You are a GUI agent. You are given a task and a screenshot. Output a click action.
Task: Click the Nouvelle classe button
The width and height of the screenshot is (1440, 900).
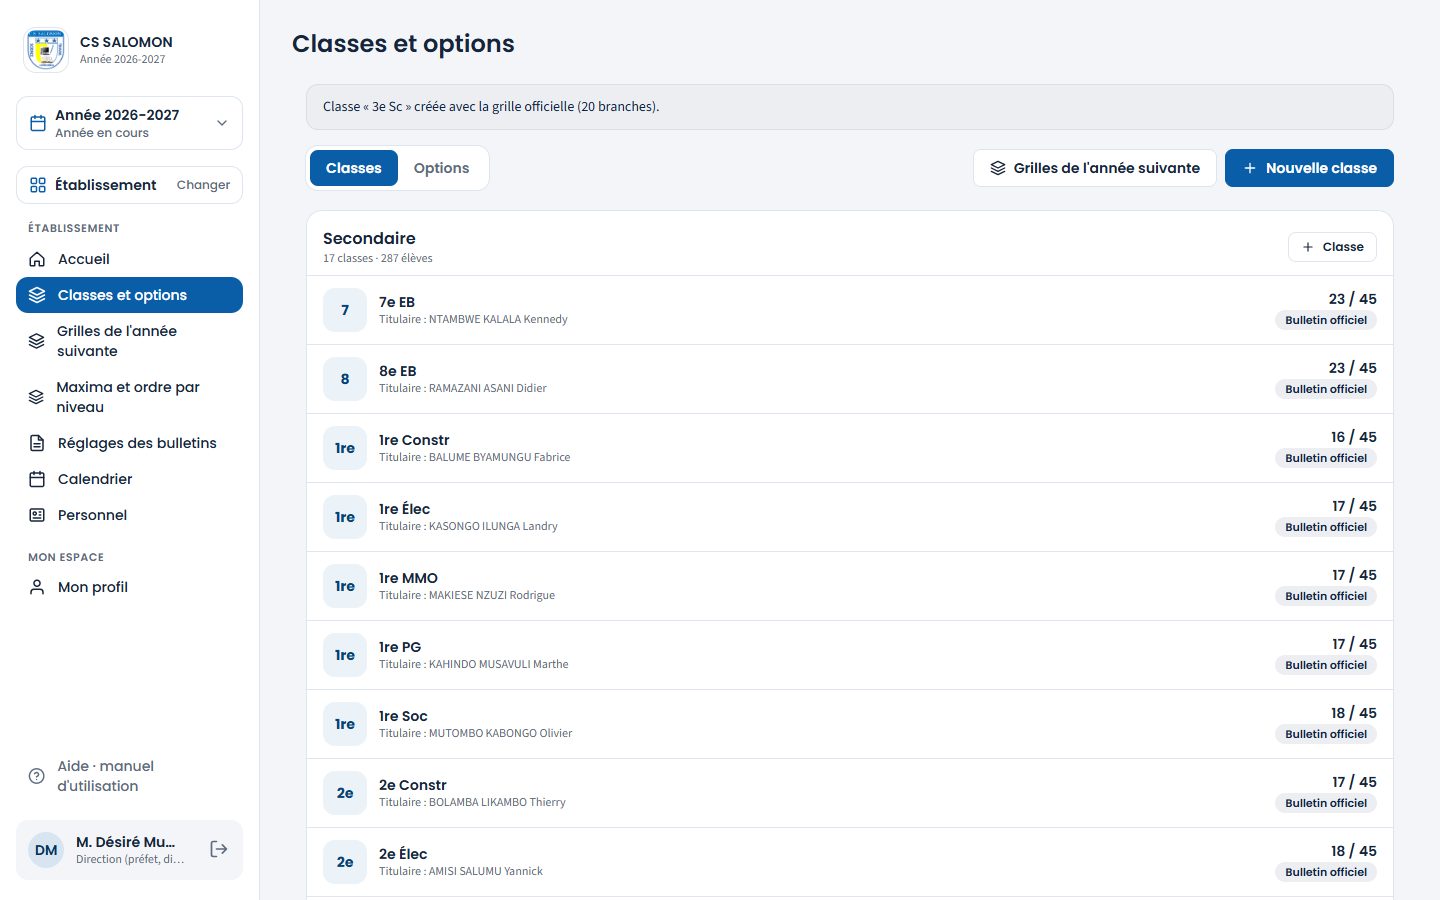tap(1309, 168)
